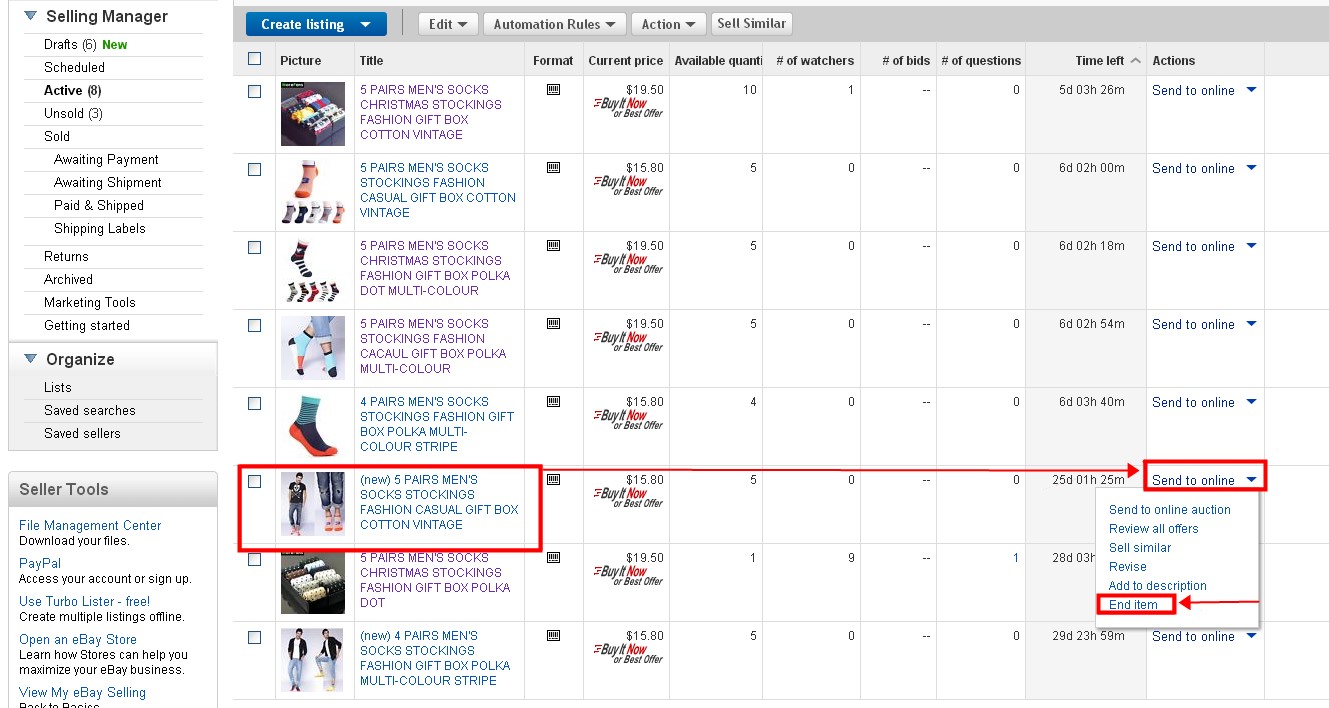Open the 1 question link in the Polka Dot row
1329x708 pixels.
(x=1016, y=559)
